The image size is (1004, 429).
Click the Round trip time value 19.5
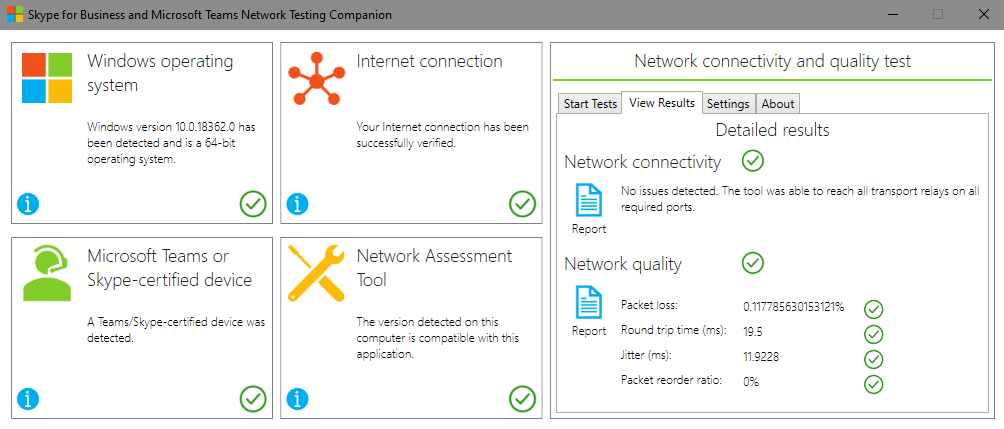click(x=752, y=332)
